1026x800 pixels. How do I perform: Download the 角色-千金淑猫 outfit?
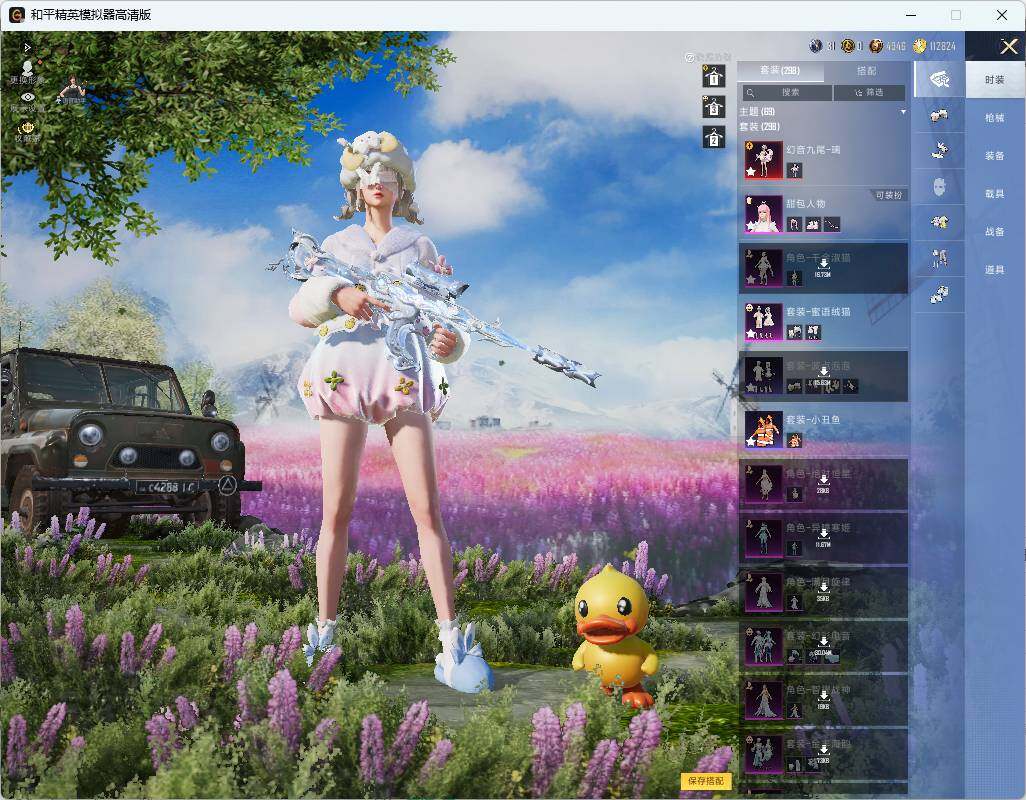(x=823, y=268)
